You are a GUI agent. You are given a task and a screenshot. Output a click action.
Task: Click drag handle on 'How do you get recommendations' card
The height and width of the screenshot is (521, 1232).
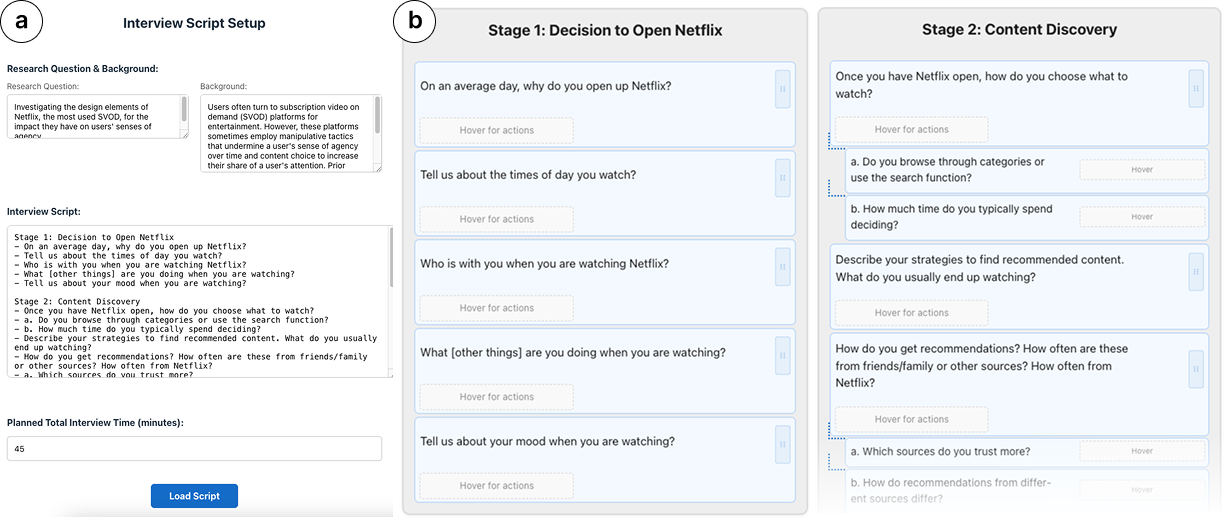[1196, 368]
